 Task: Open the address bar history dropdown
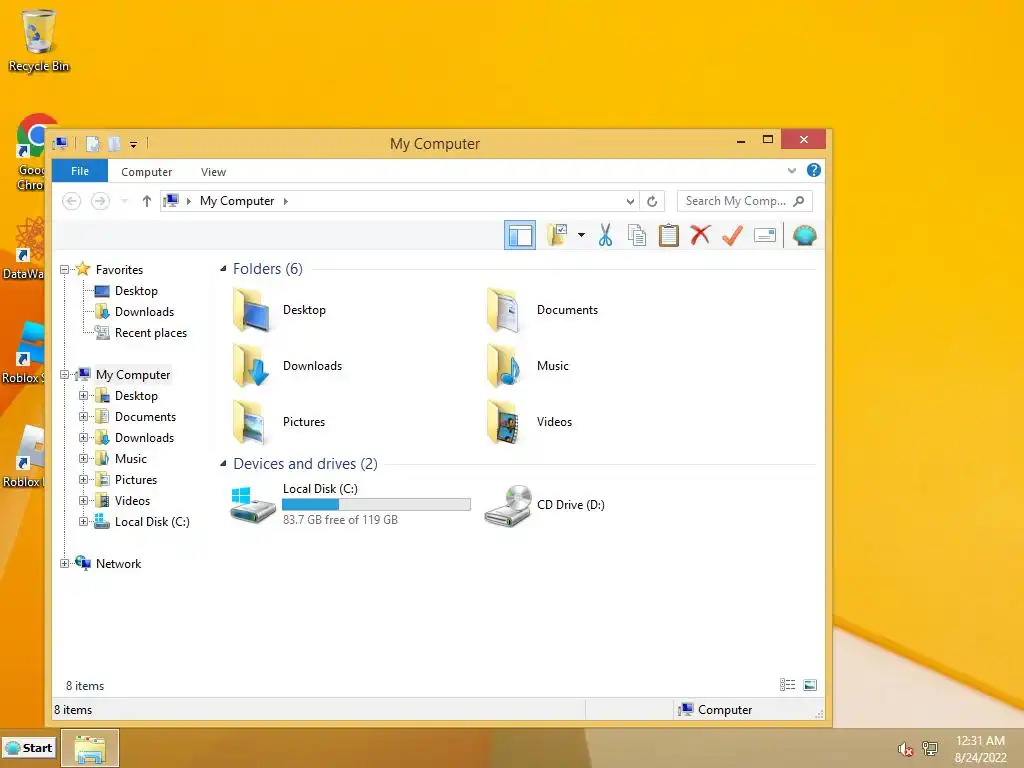coord(630,201)
